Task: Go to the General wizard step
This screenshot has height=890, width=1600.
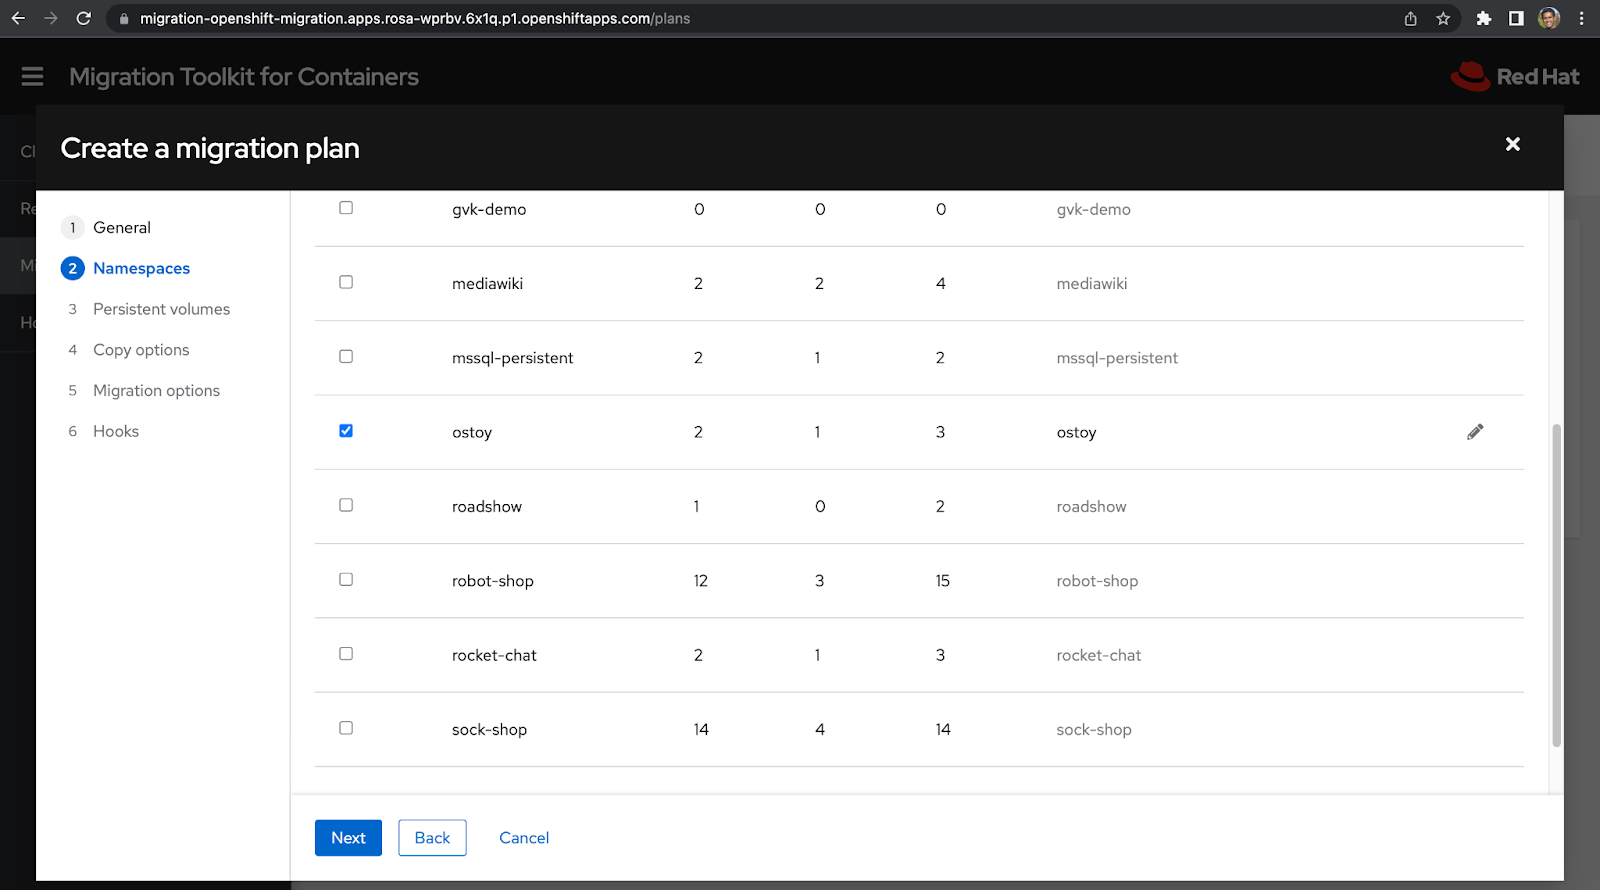Action: click(x=122, y=228)
